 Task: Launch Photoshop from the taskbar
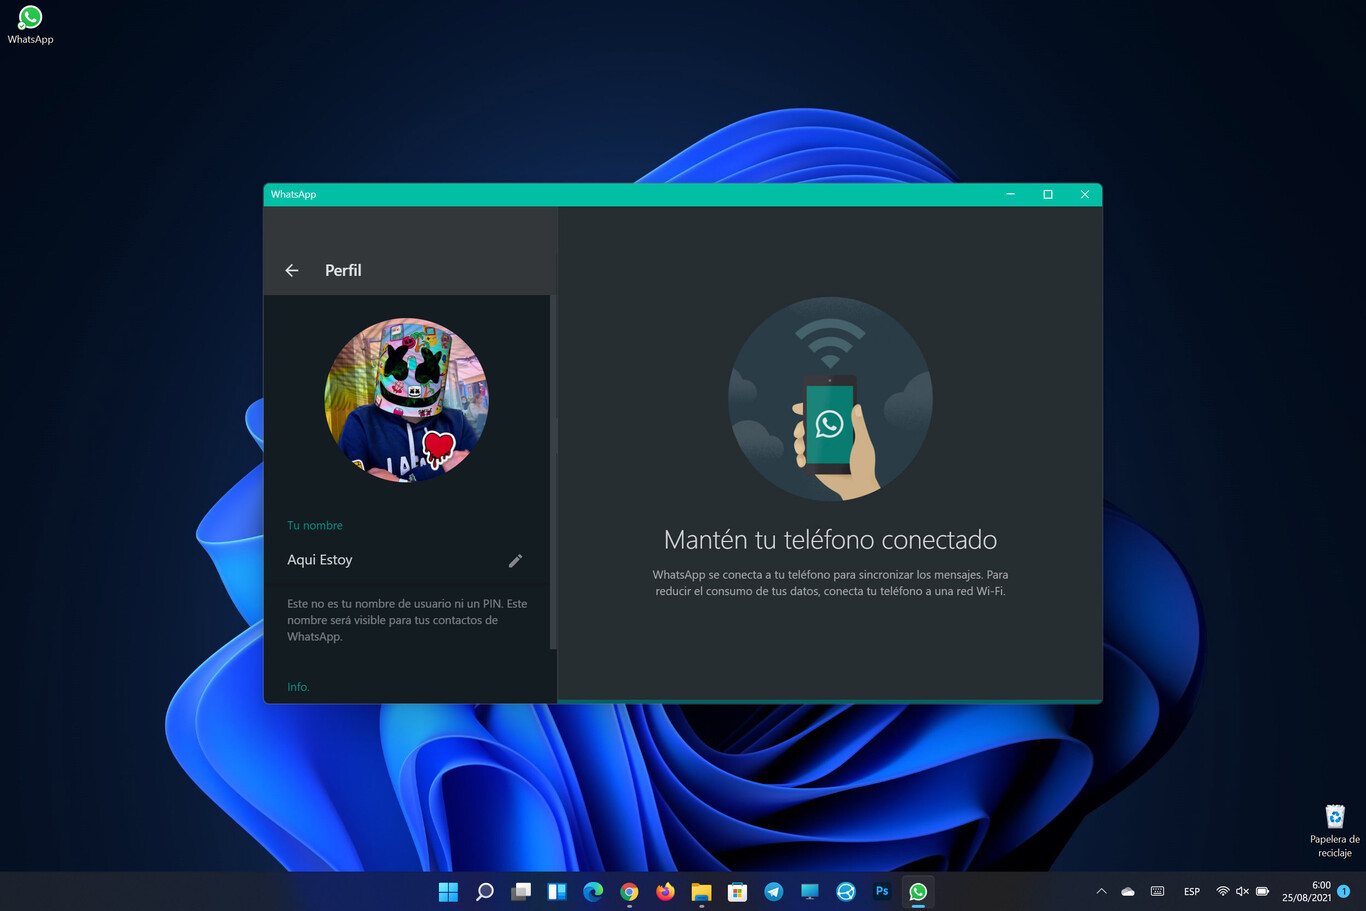[881, 890]
